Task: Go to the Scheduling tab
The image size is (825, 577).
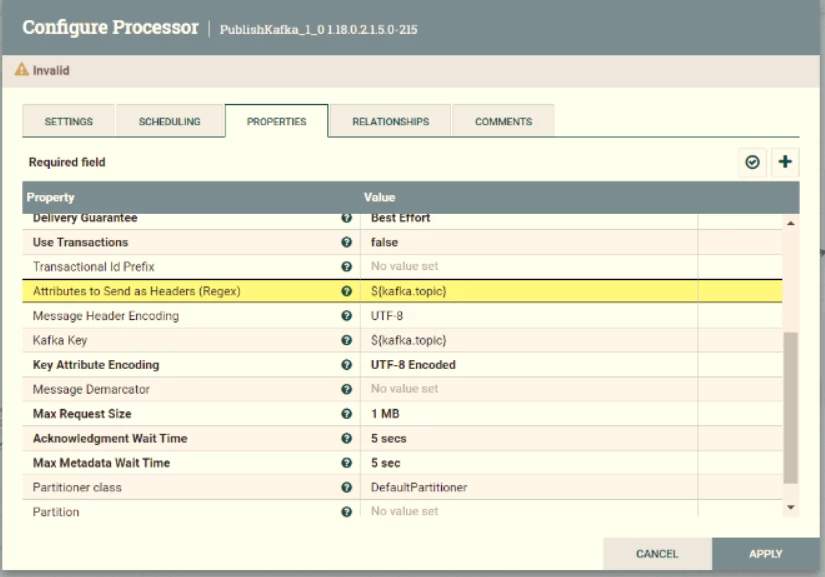Action: pos(169,121)
